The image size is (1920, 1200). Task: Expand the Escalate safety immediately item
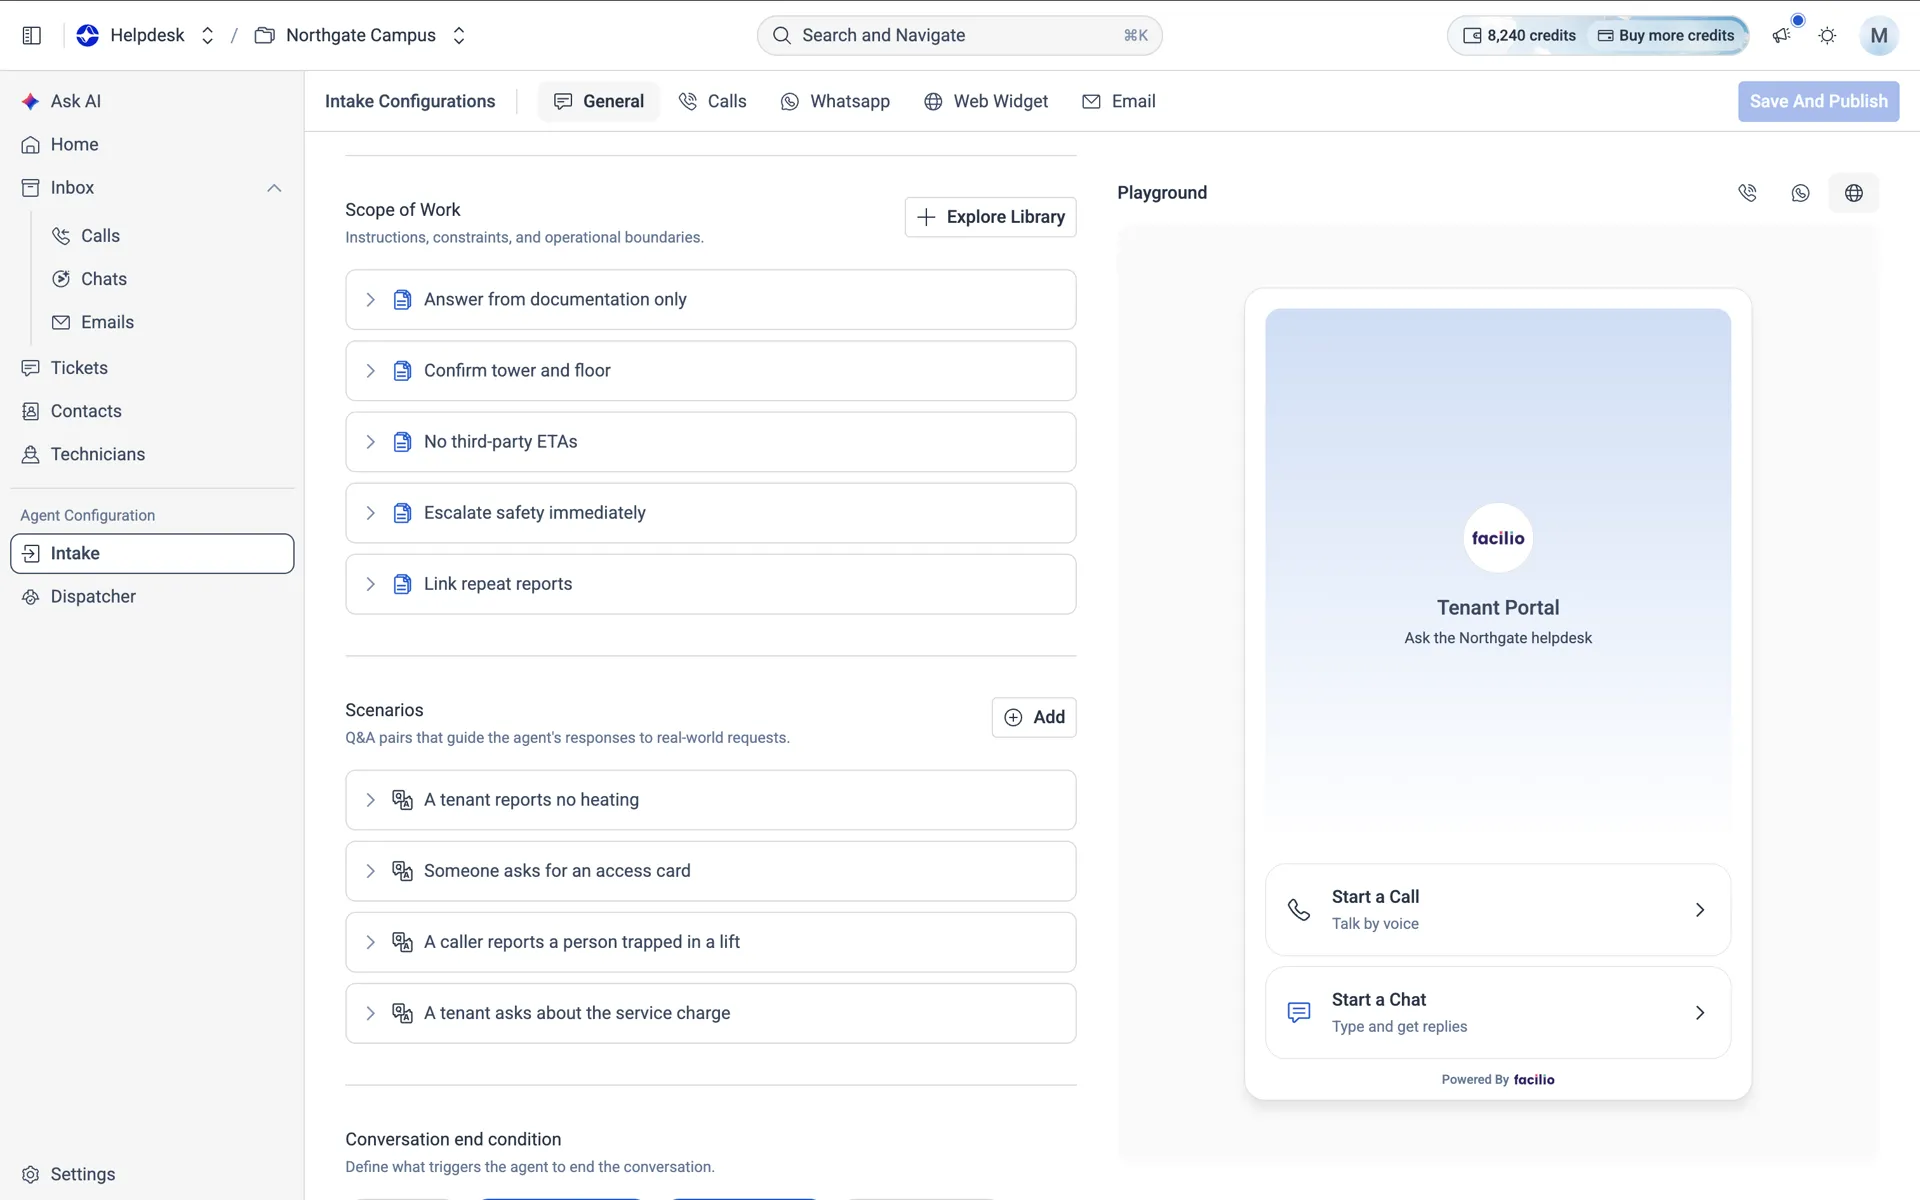[710, 513]
